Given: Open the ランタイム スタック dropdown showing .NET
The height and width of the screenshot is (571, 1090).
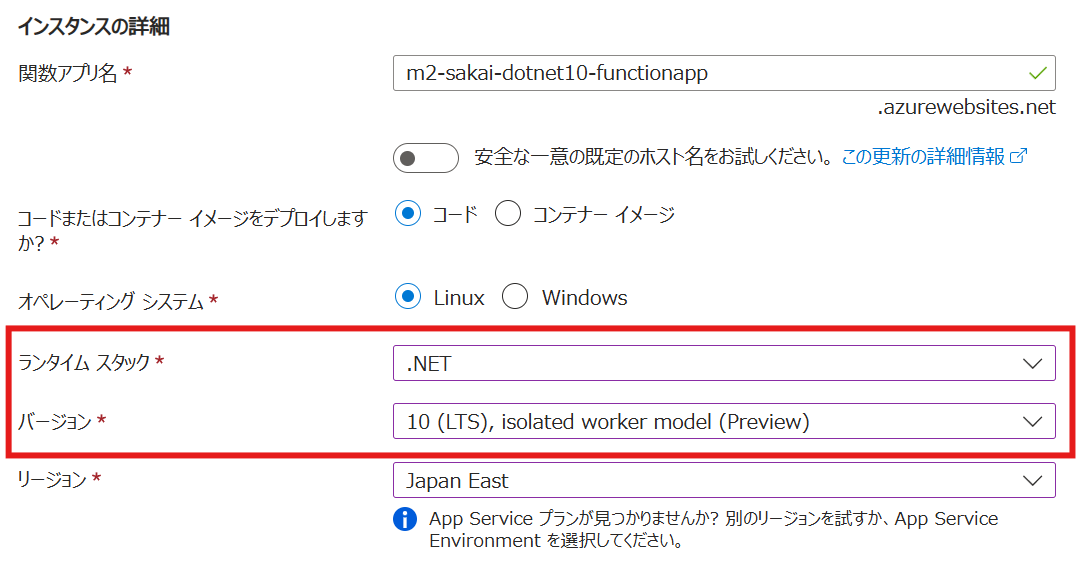Looking at the screenshot, I should [724, 363].
